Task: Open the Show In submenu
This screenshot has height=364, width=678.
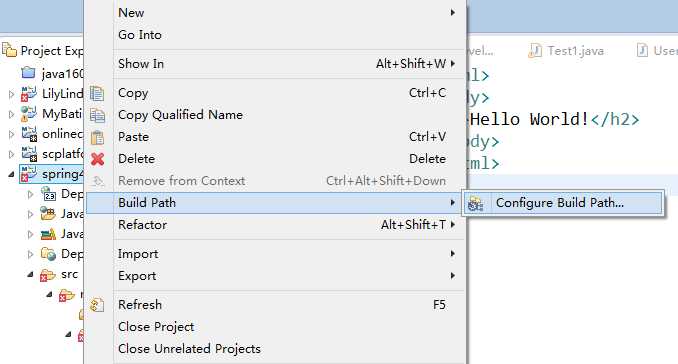Action: 275,64
